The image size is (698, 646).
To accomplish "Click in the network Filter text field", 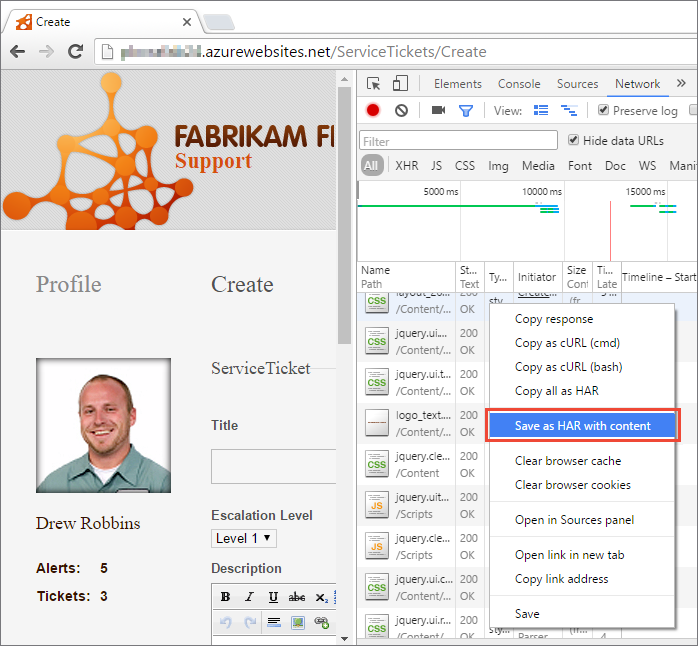I will pos(458,141).
